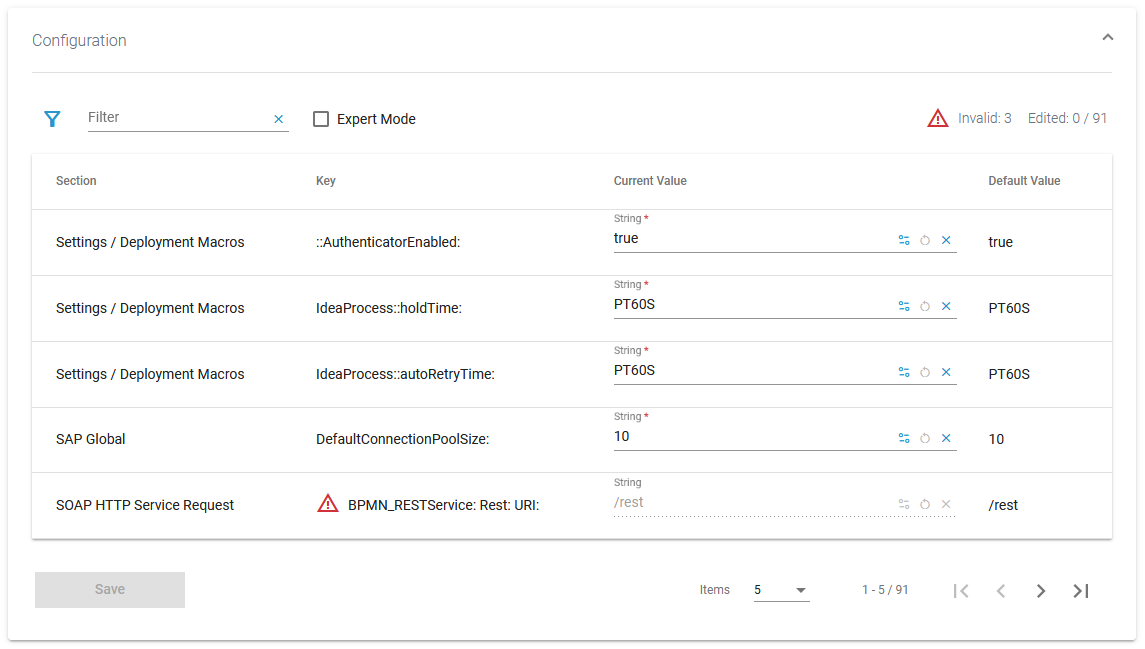This screenshot has height=649, width=1145.
Task: Click the previous page arrow
Action: tap(1001, 590)
